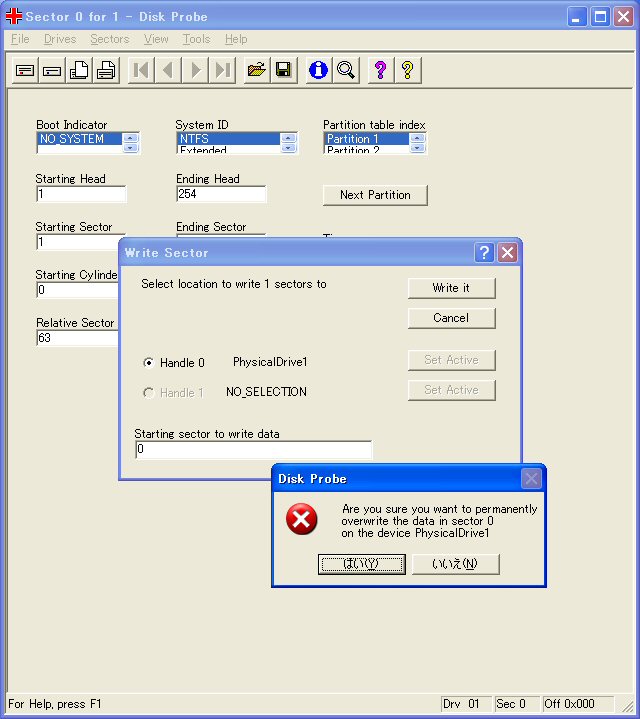Jump to first sector toolbar arrow
640x719 pixels.
coord(141,70)
